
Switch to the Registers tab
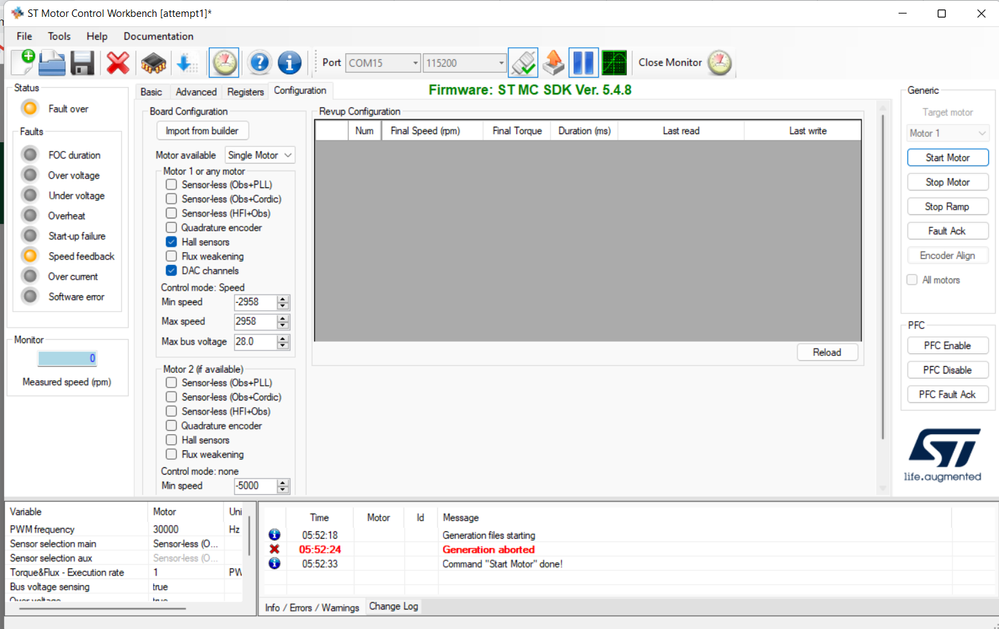tap(245, 92)
